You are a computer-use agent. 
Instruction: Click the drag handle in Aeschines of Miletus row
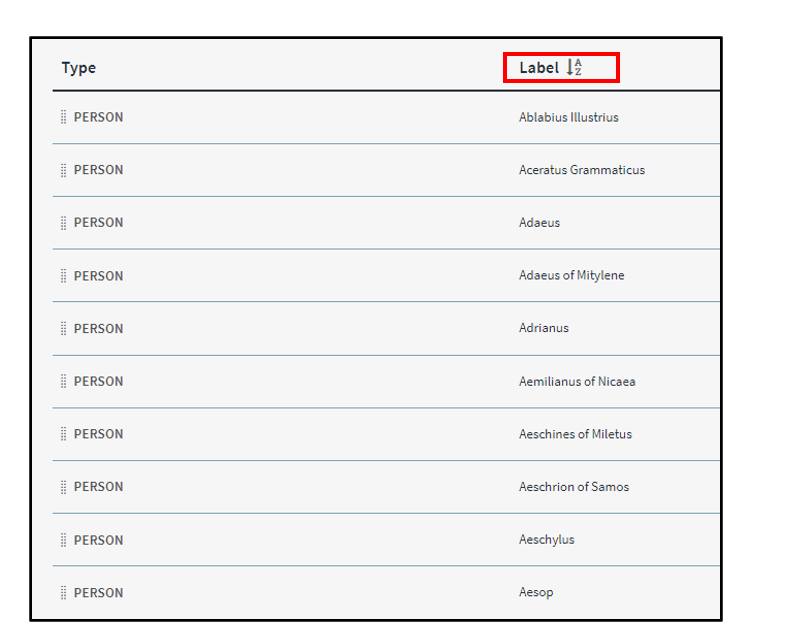63,434
